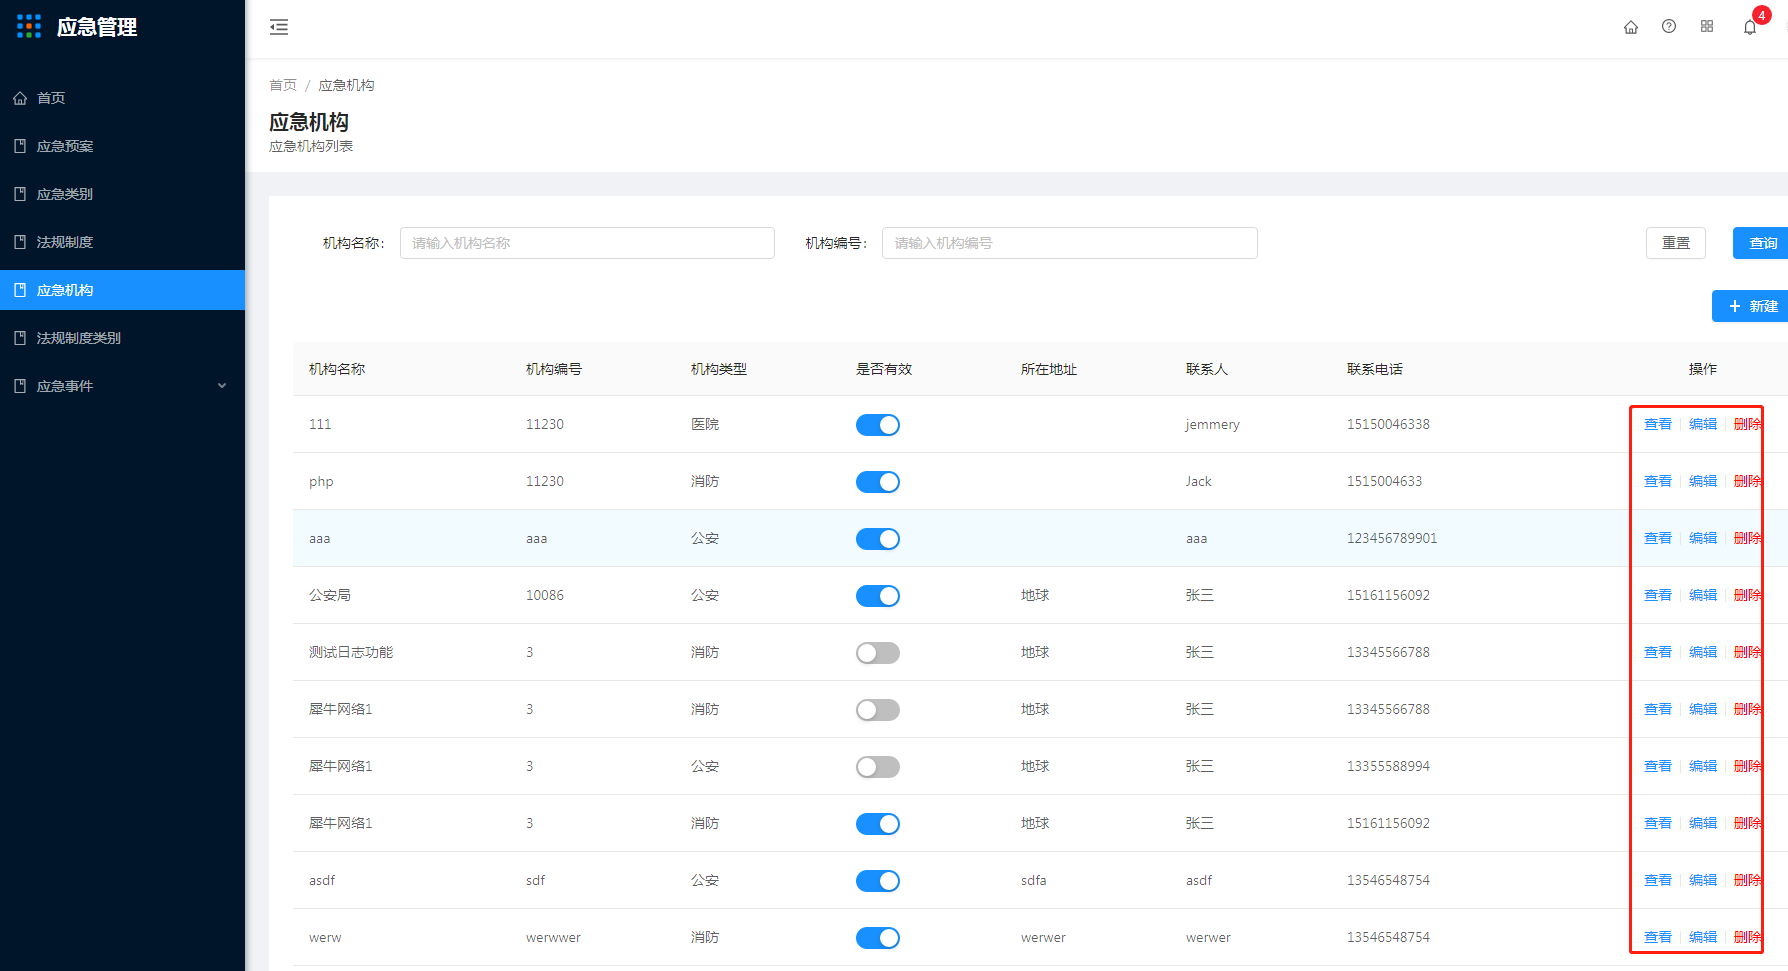Expand the 应急事件 submenu chevron

click(222, 386)
